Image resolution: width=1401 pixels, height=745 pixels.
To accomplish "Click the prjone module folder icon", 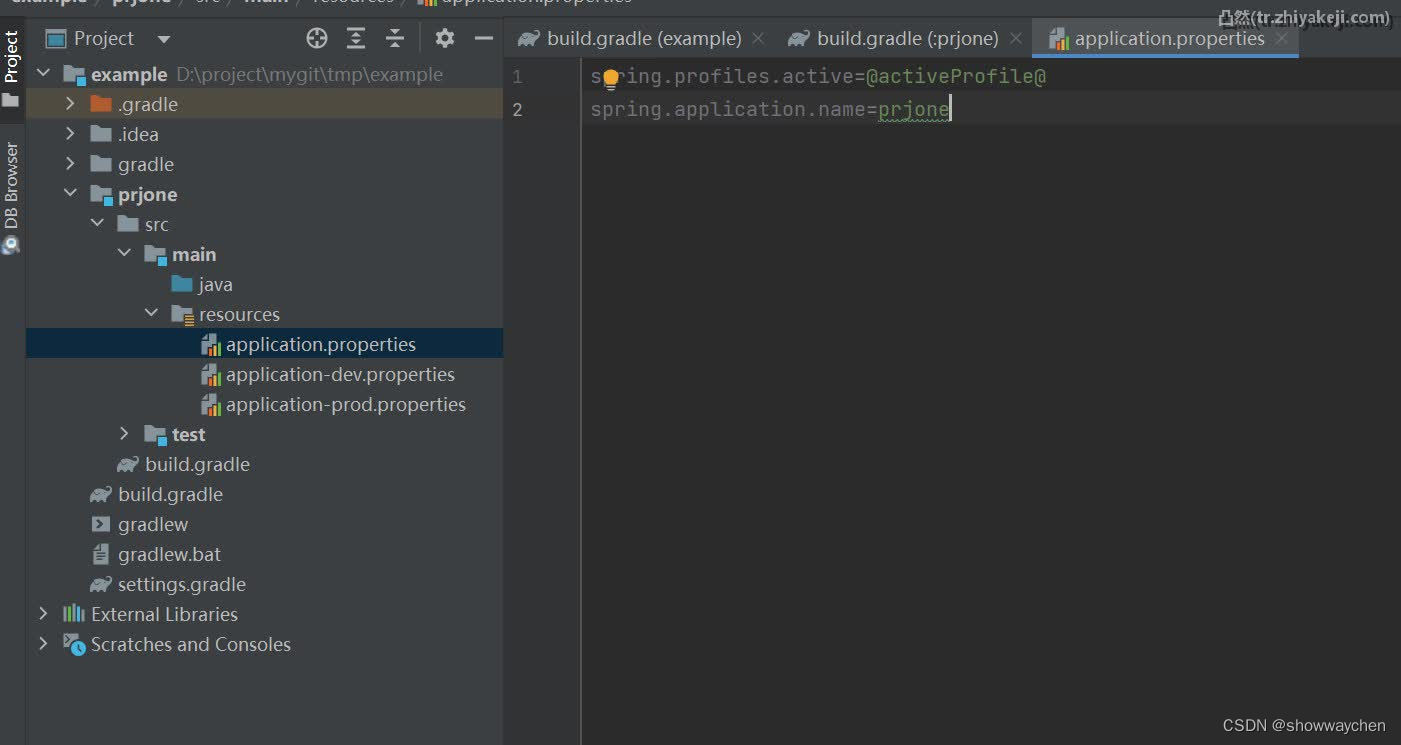I will click(101, 194).
